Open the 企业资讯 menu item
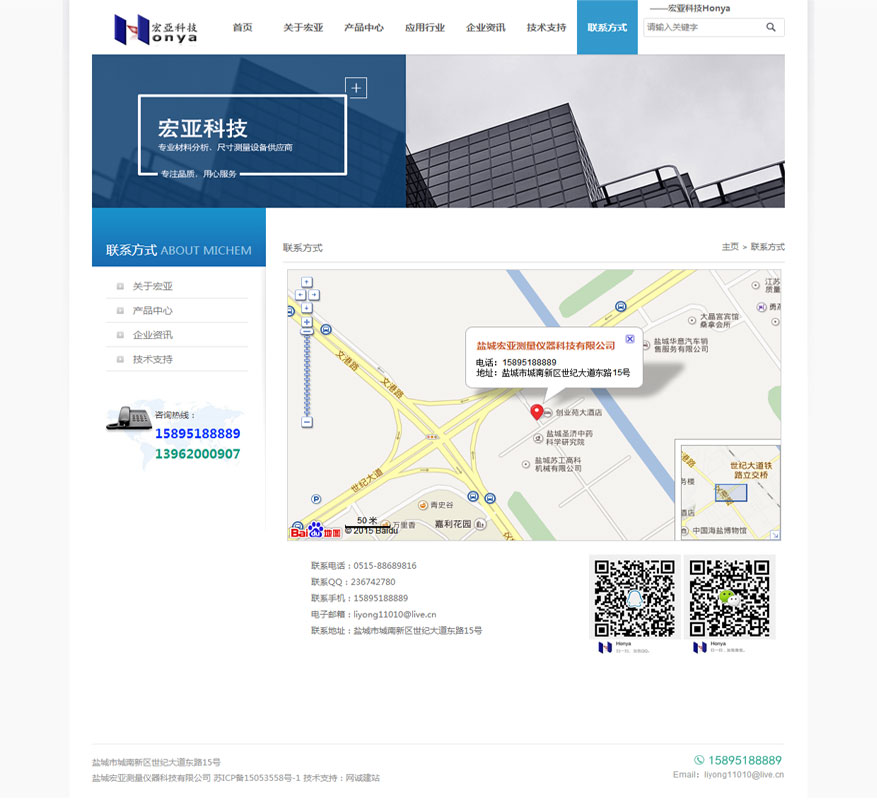The image size is (877, 800). tap(485, 27)
